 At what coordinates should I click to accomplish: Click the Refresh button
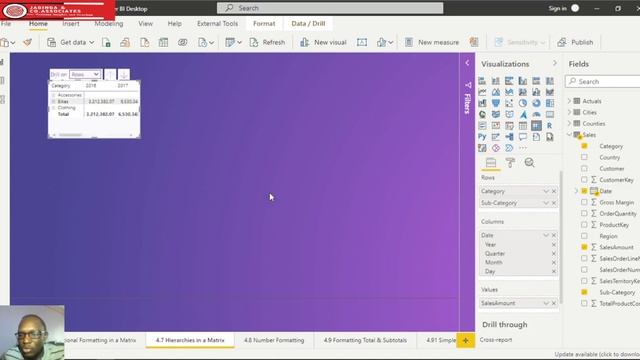click(x=267, y=42)
